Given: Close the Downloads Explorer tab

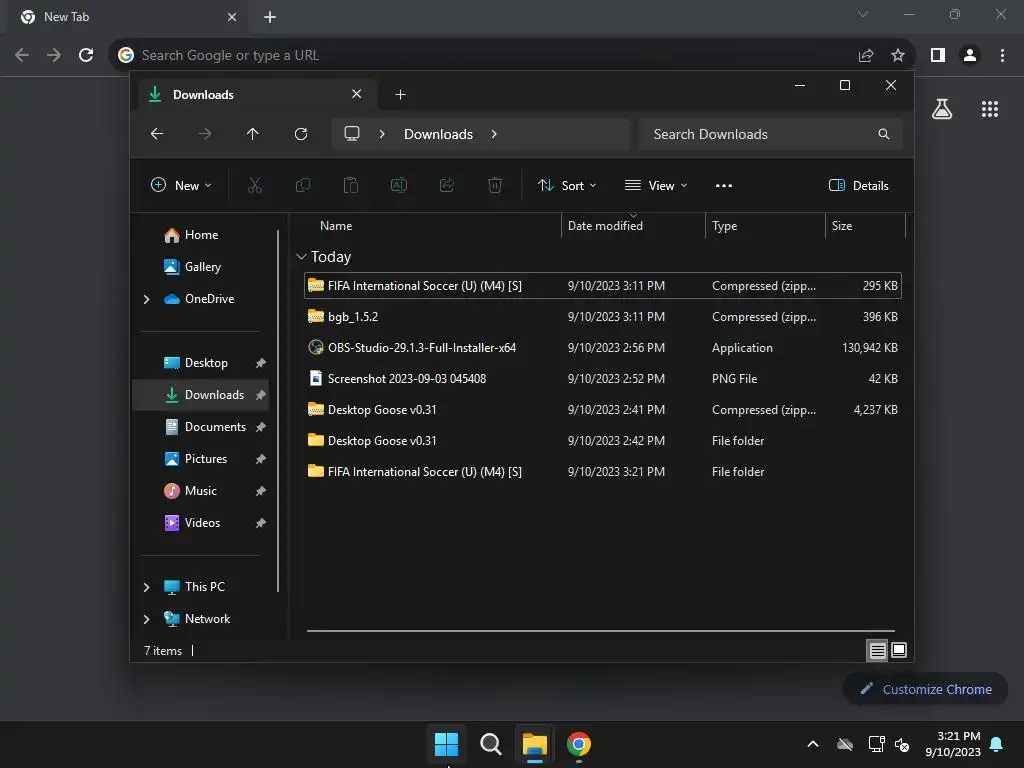Looking at the screenshot, I should [357, 94].
